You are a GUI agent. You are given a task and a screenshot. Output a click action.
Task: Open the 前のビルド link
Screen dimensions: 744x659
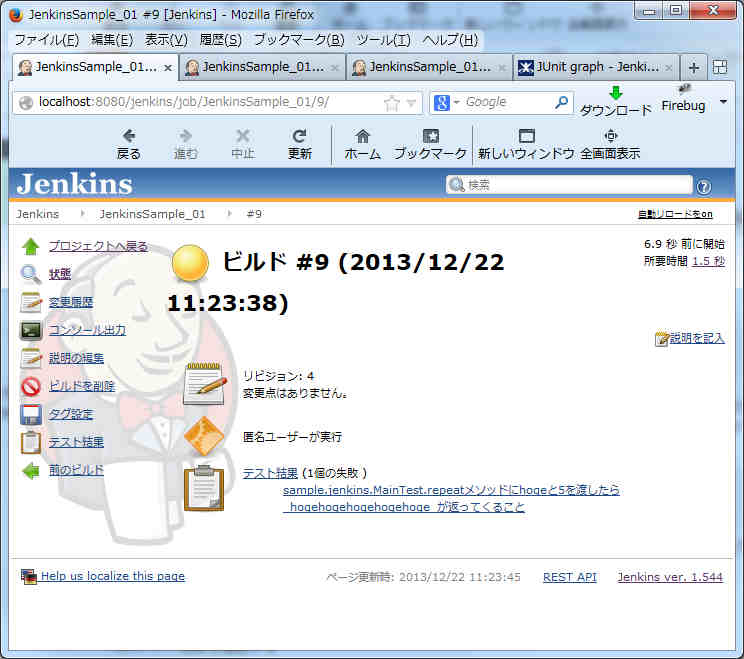click(76, 470)
